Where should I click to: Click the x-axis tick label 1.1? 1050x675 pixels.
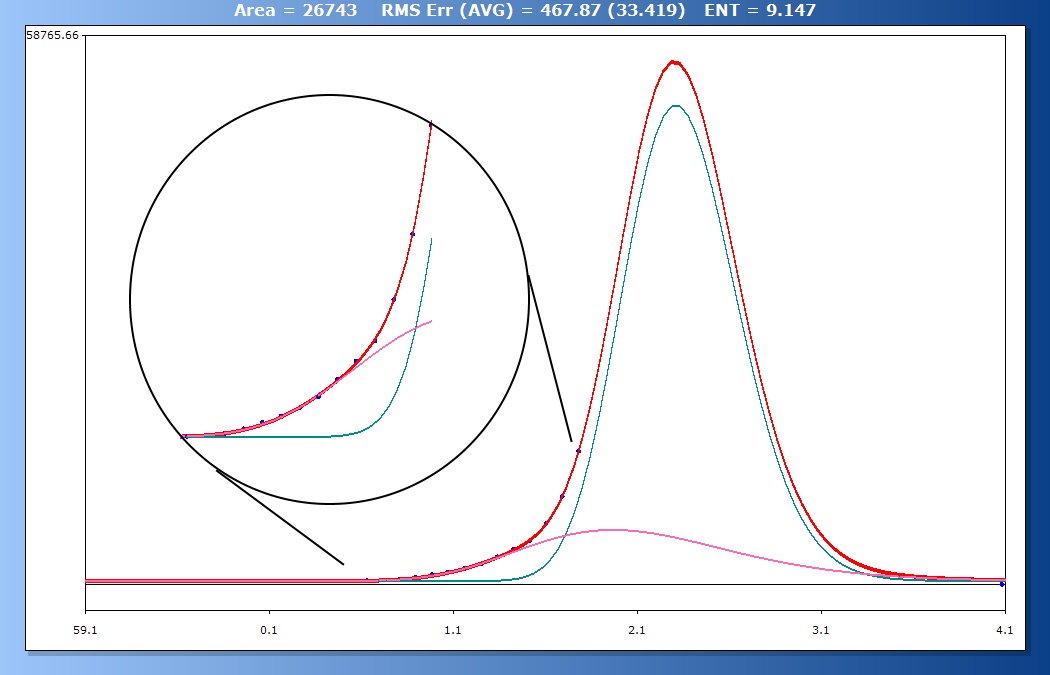[453, 630]
